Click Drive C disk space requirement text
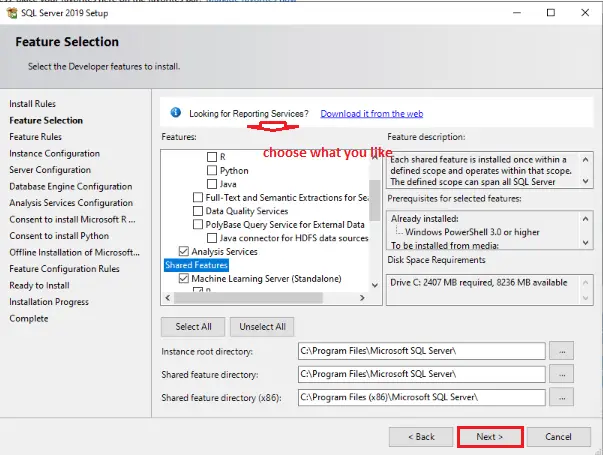 478,283
